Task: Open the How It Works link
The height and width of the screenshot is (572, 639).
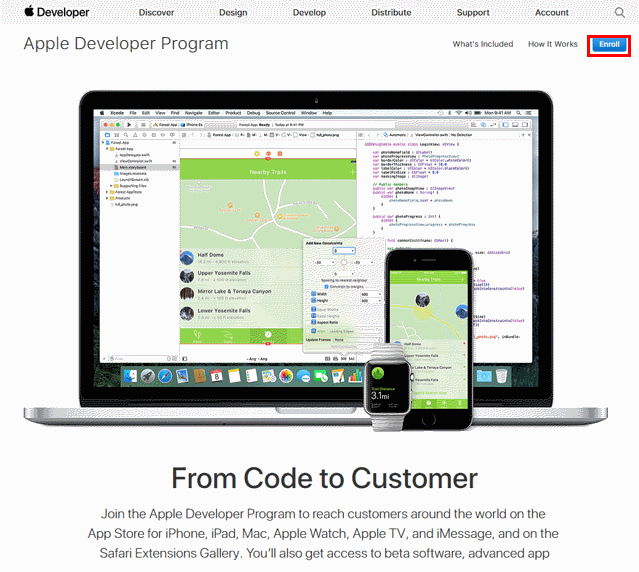Action: click(553, 44)
